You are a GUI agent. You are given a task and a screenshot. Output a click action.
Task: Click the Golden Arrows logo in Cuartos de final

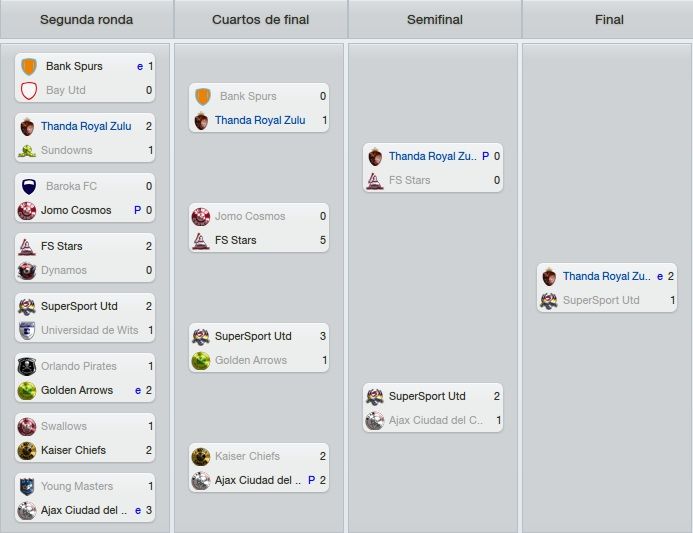201,361
